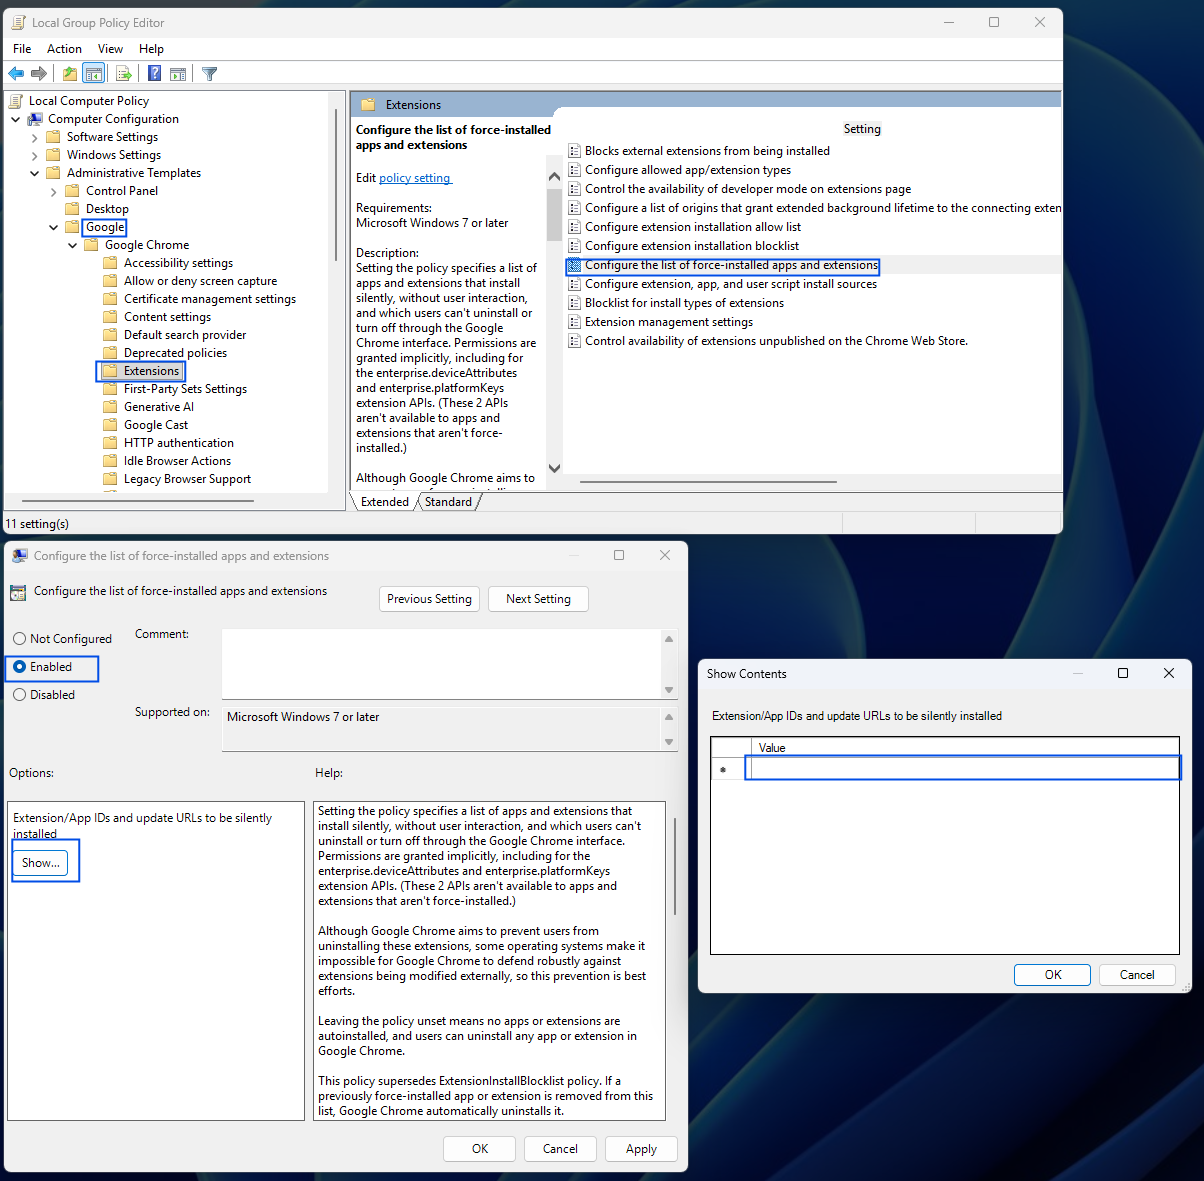Image resolution: width=1204 pixels, height=1181 pixels.
Task: Click the Next Setting button
Action: click(538, 598)
